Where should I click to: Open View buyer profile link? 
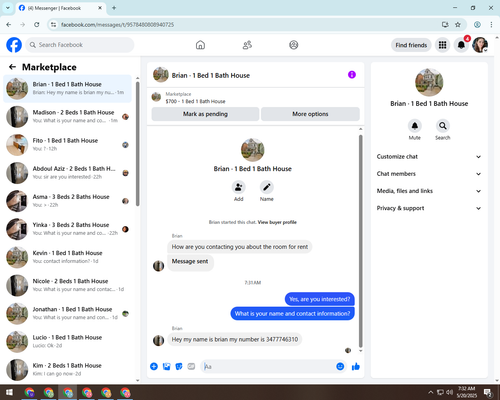pyautogui.click(x=277, y=222)
